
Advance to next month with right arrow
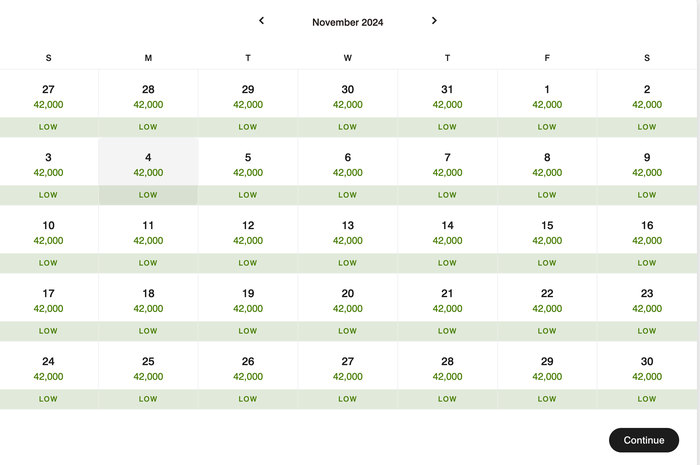pyautogui.click(x=434, y=21)
